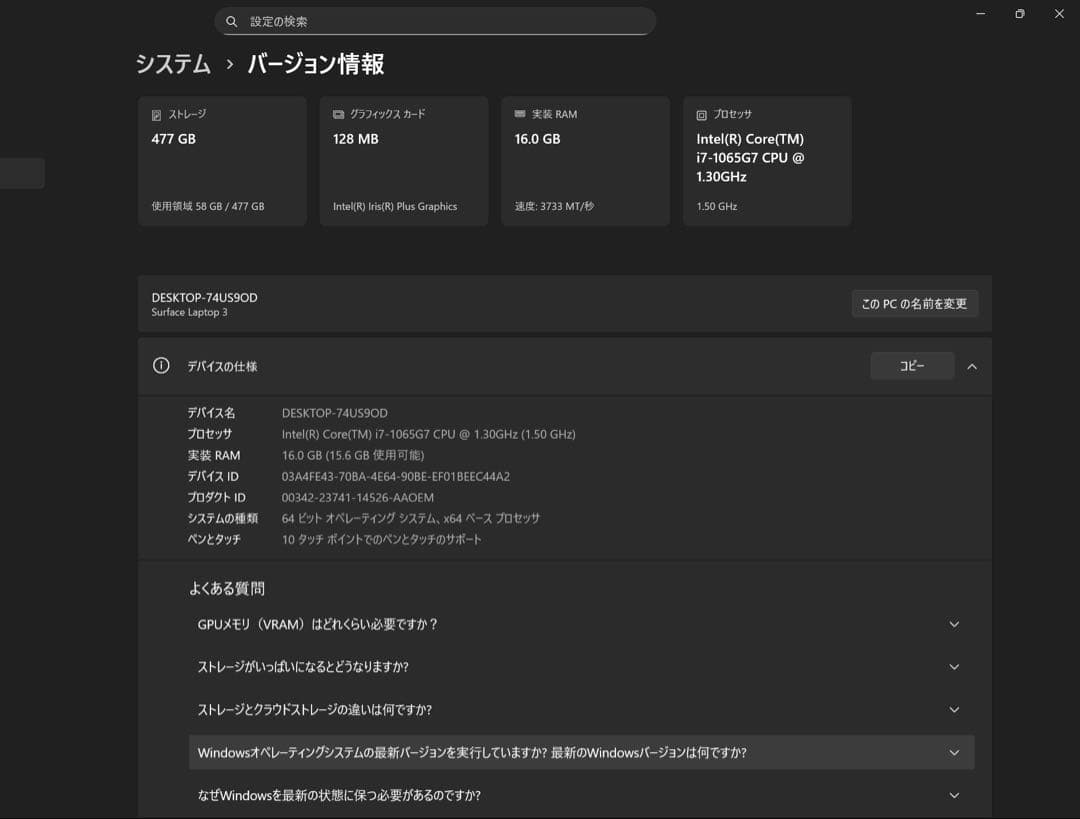This screenshot has width=1080, height=819.
Task: Select the highlighted sidebar navigation item
Action: pyautogui.click(x=20, y=172)
